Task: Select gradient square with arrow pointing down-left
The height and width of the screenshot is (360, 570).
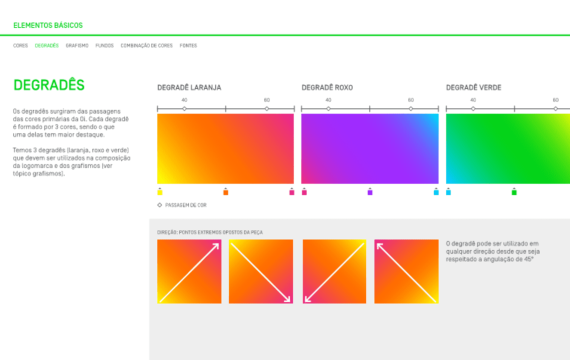Action: (334, 271)
